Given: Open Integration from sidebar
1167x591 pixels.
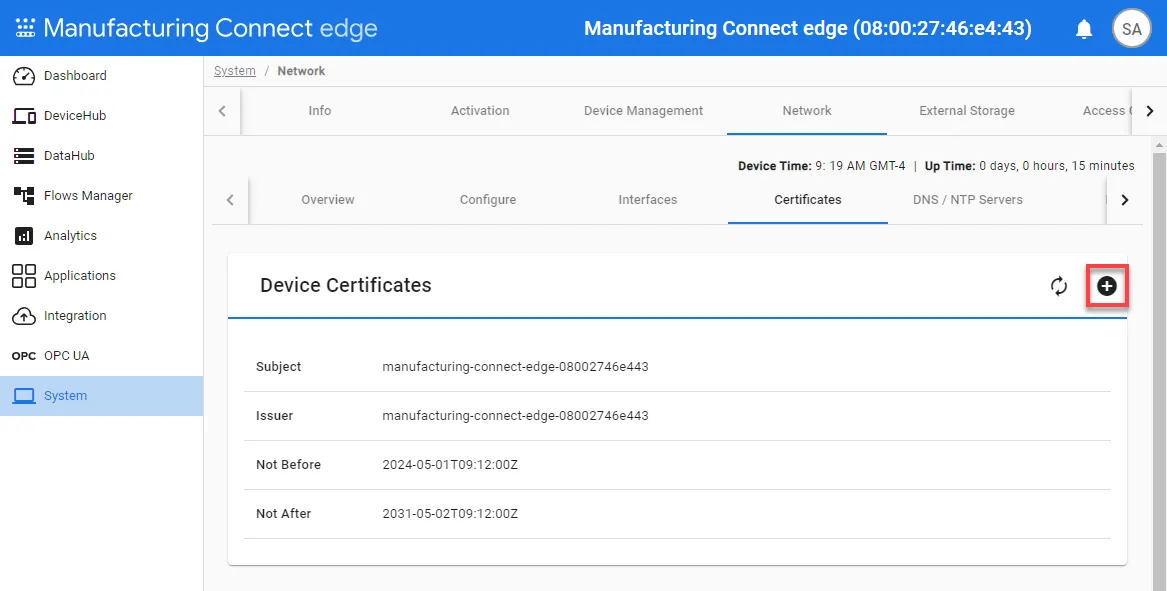Looking at the screenshot, I should (101, 316).
